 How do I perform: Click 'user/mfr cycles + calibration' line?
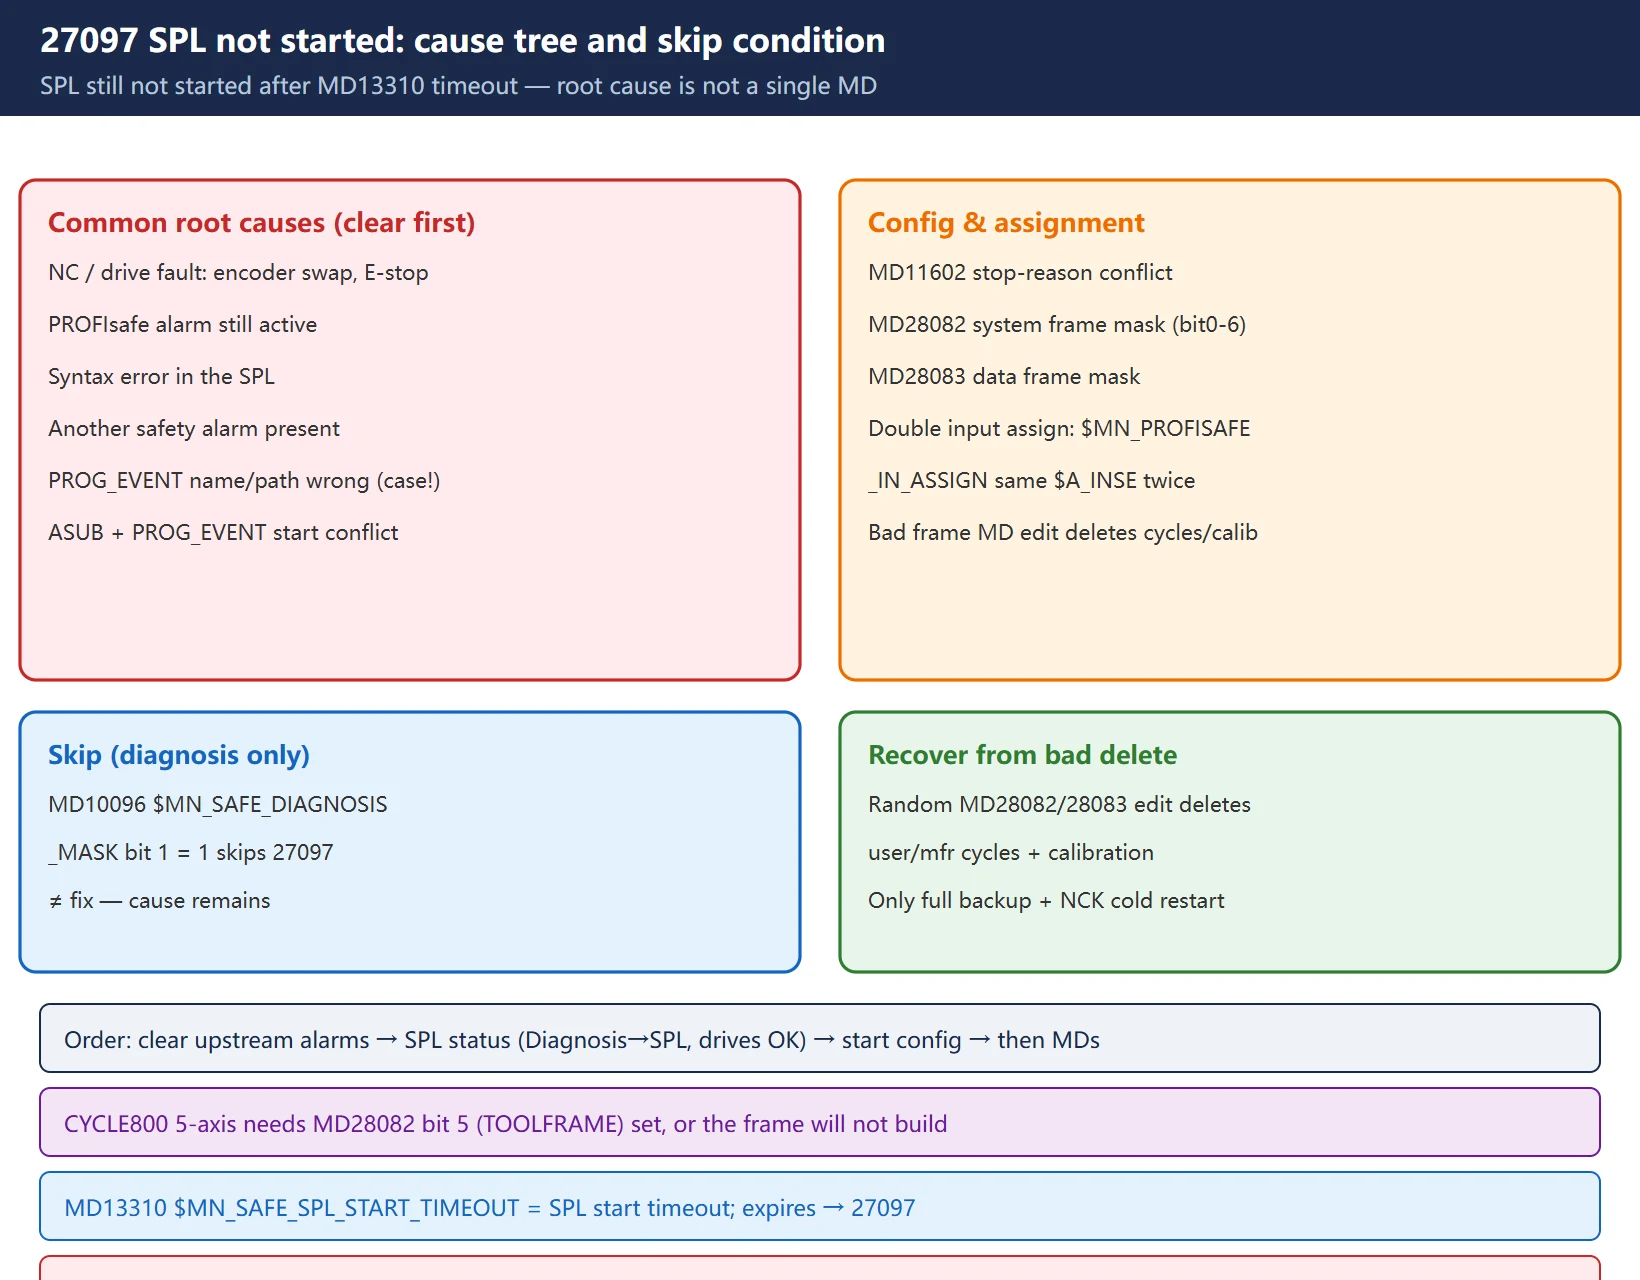pos(1011,853)
